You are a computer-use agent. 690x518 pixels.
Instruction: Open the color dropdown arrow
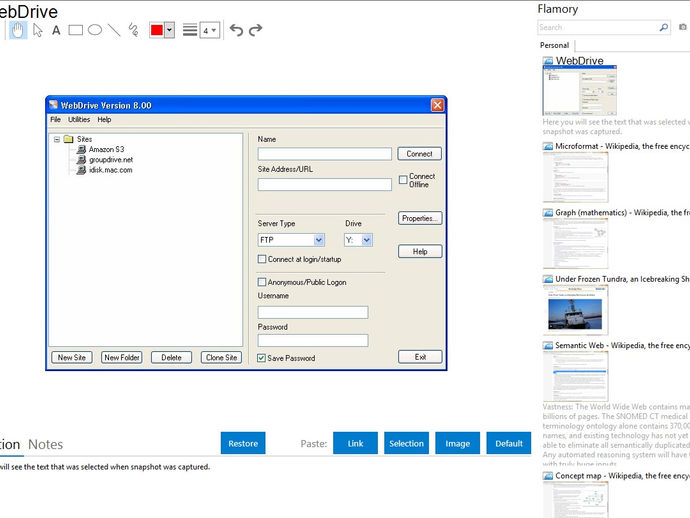(x=169, y=30)
